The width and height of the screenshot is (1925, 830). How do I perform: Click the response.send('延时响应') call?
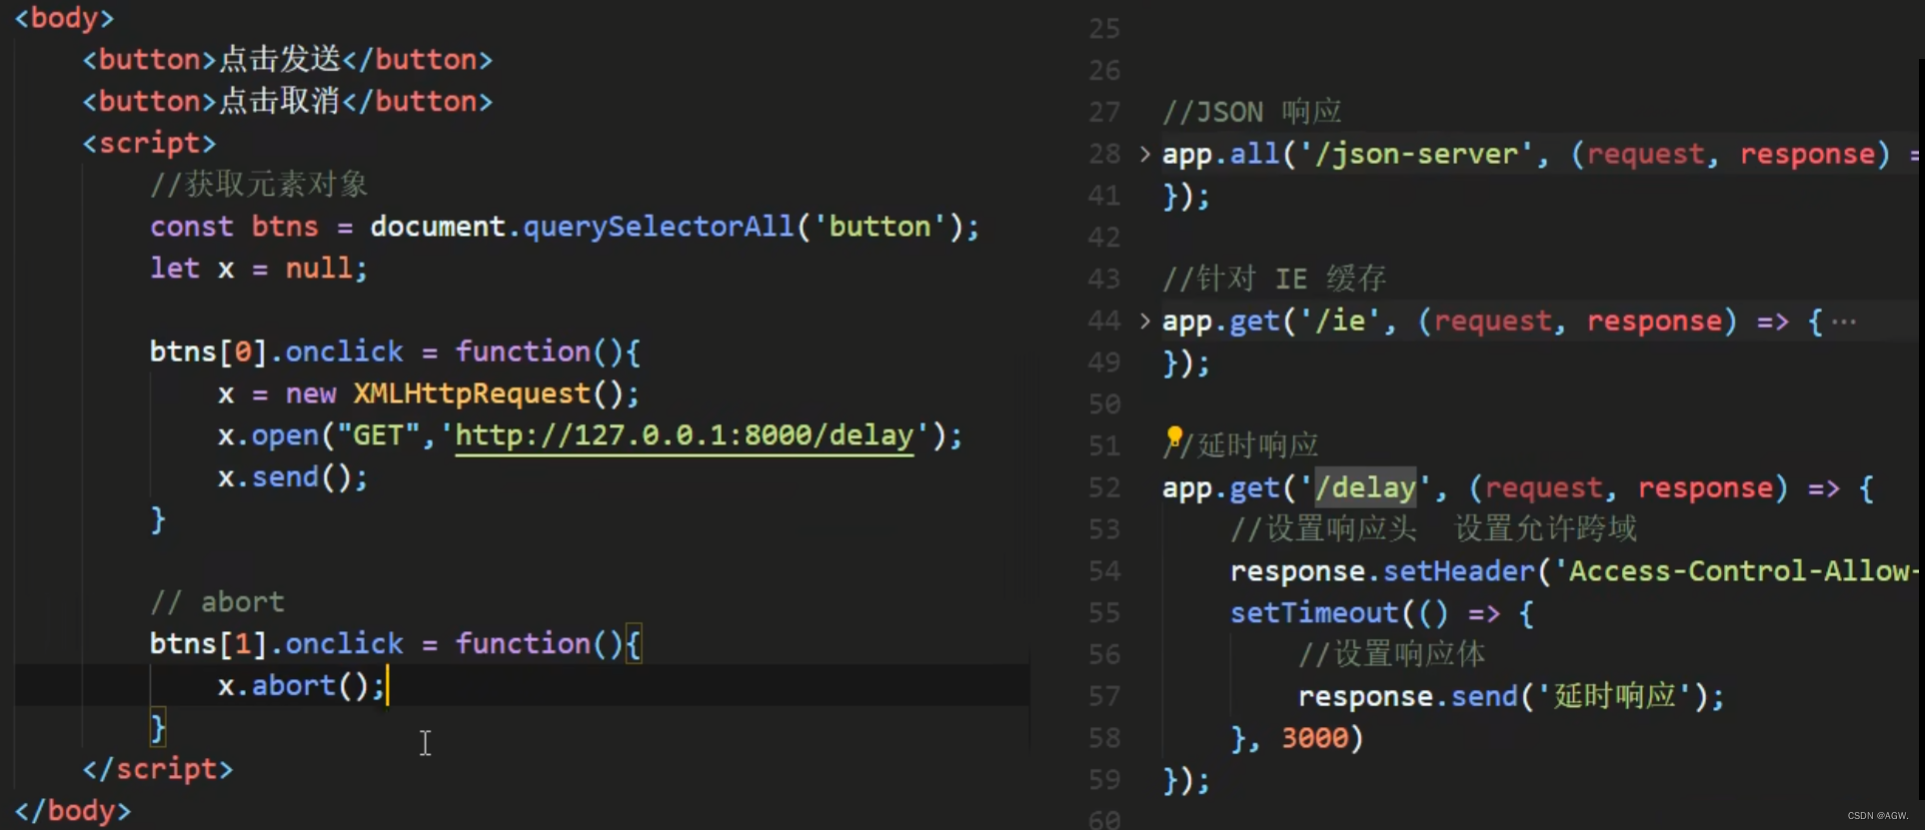[x=1511, y=696]
